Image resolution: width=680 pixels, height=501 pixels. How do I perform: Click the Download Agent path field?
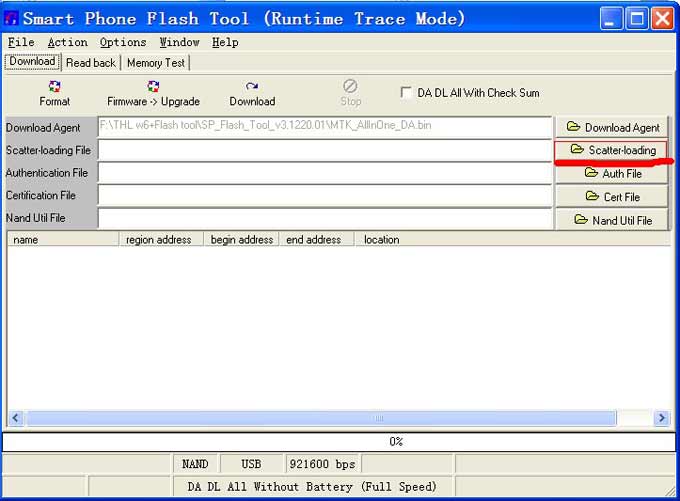tap(325, 128)
